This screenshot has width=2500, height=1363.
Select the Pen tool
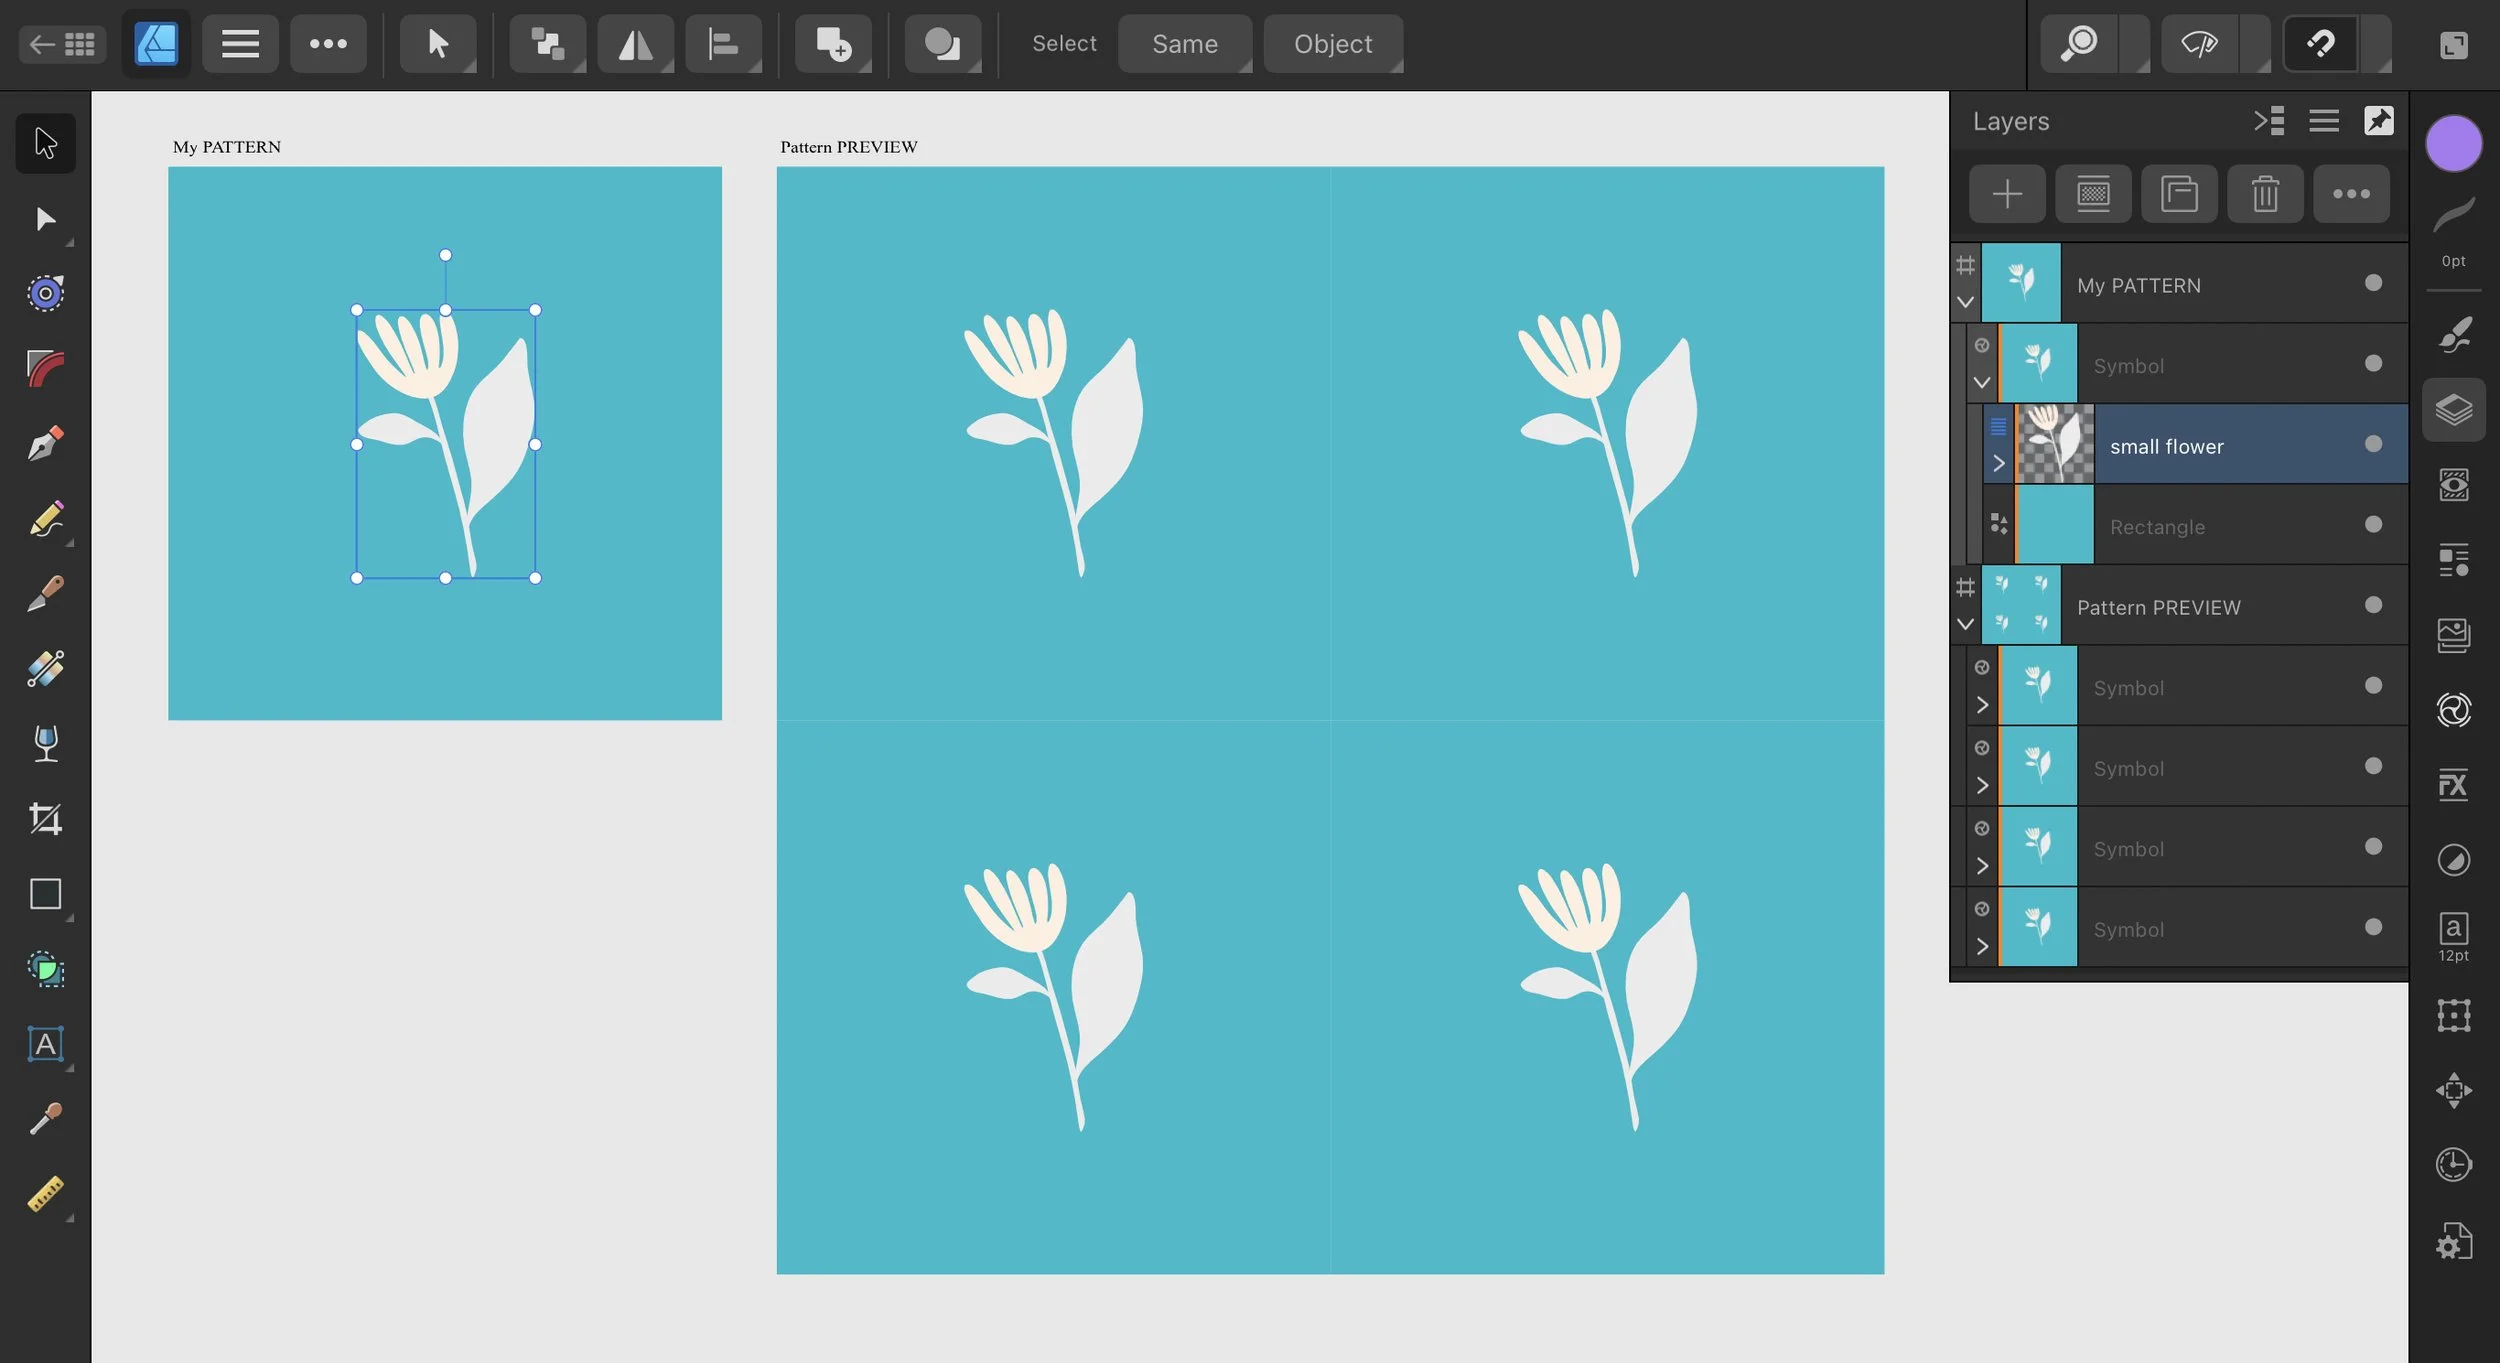point(44,443)
